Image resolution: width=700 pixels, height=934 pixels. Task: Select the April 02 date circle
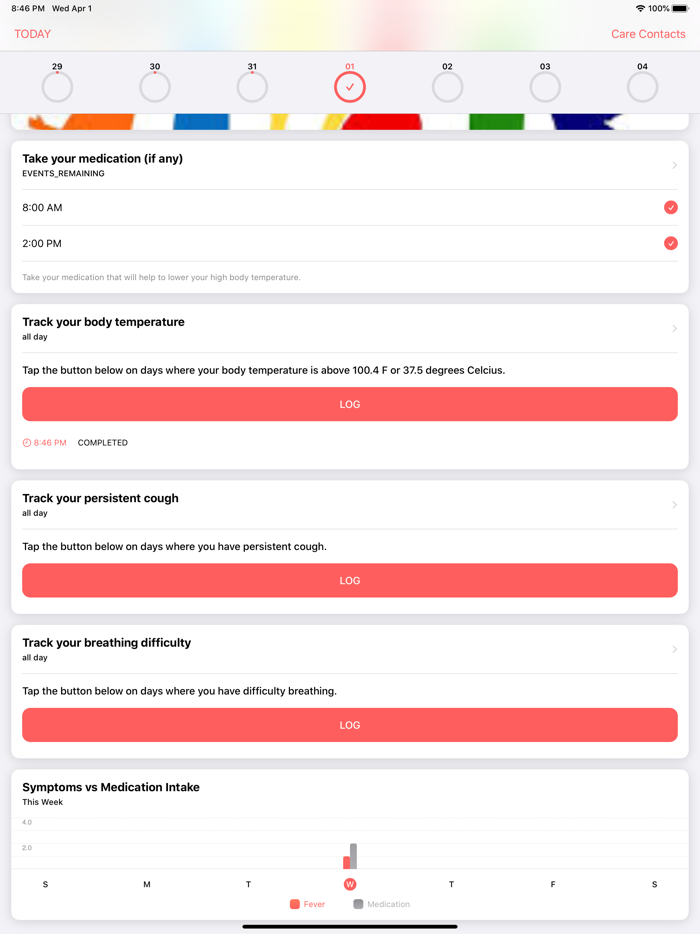pos(447,87)
